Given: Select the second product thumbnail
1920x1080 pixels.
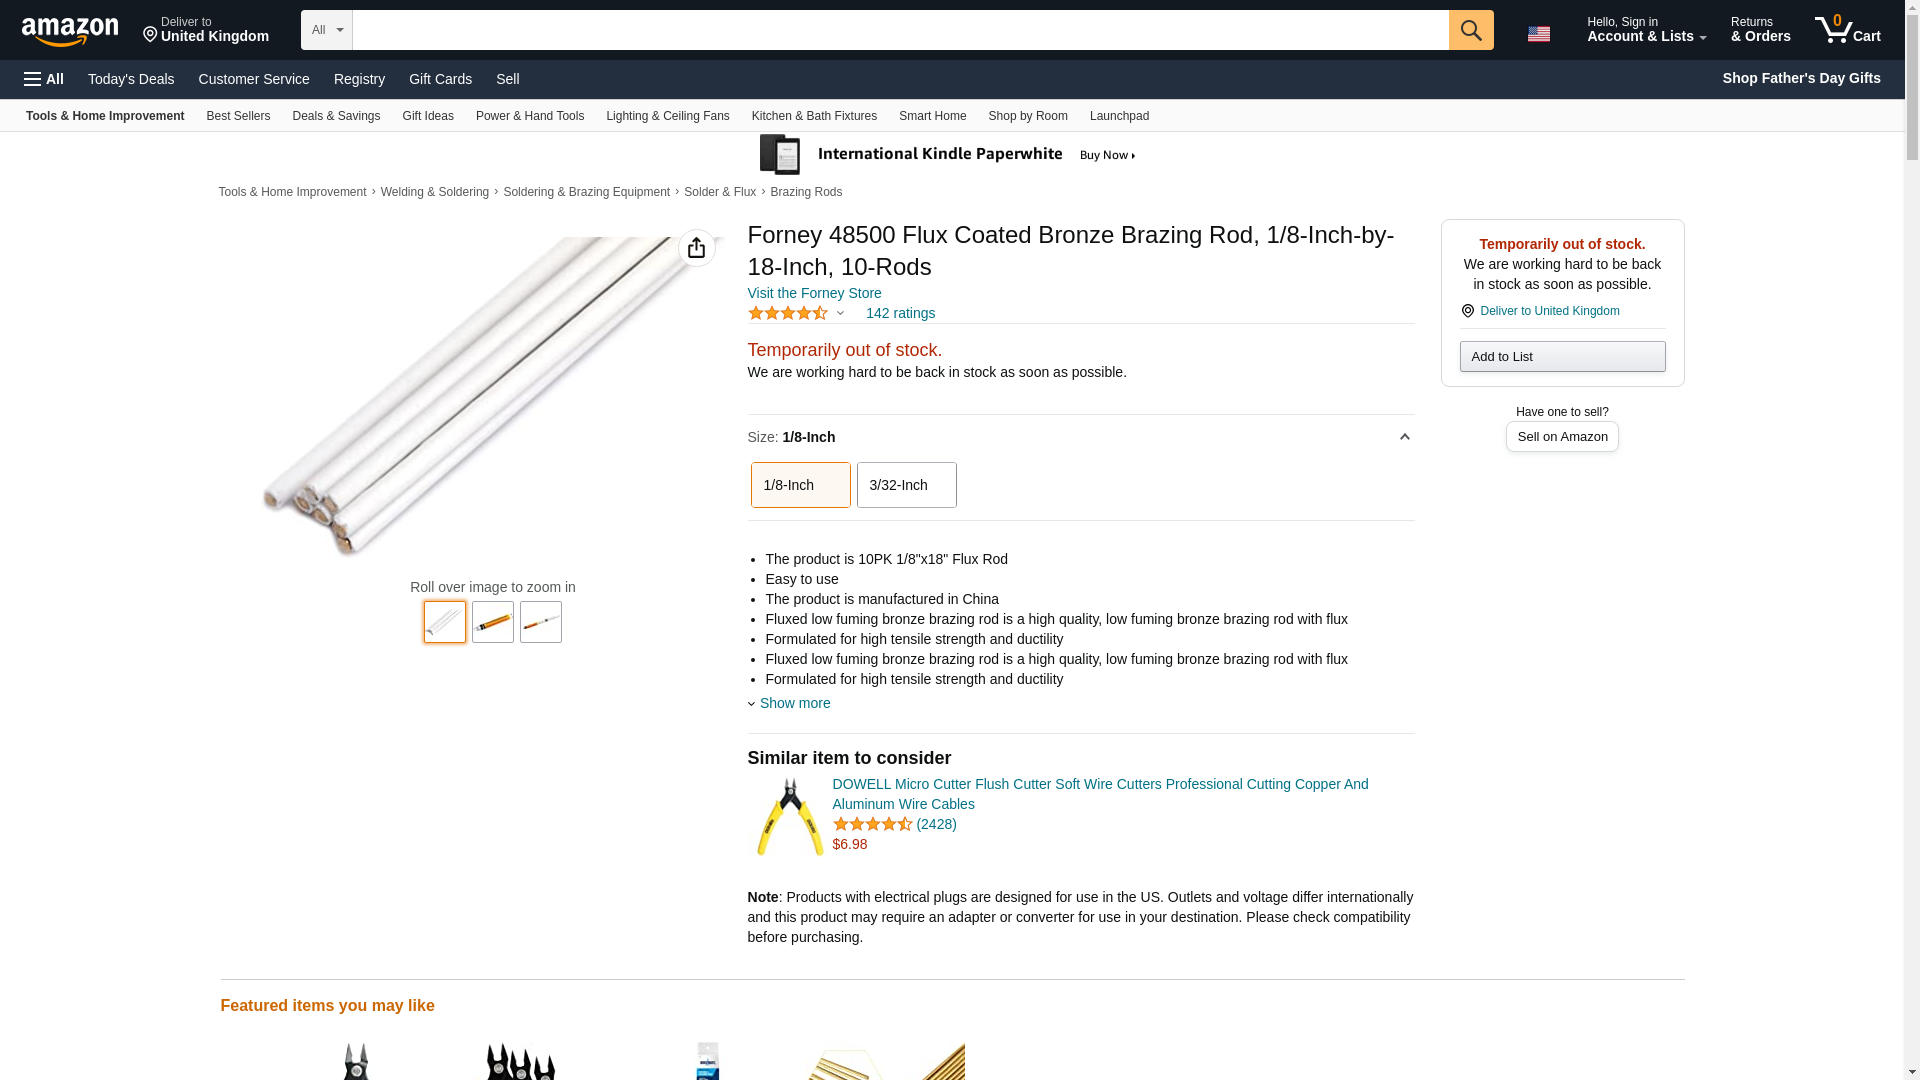Looking at the screenshot, I should coord(493,622).
